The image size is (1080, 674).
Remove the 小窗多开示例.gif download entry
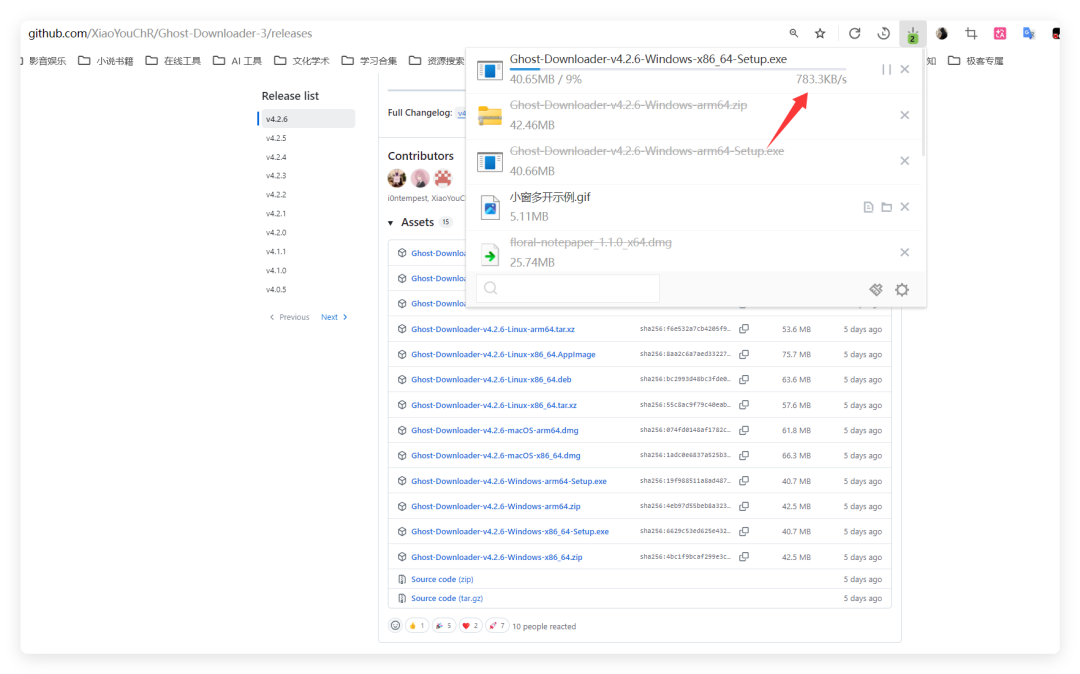click(905, 207)
